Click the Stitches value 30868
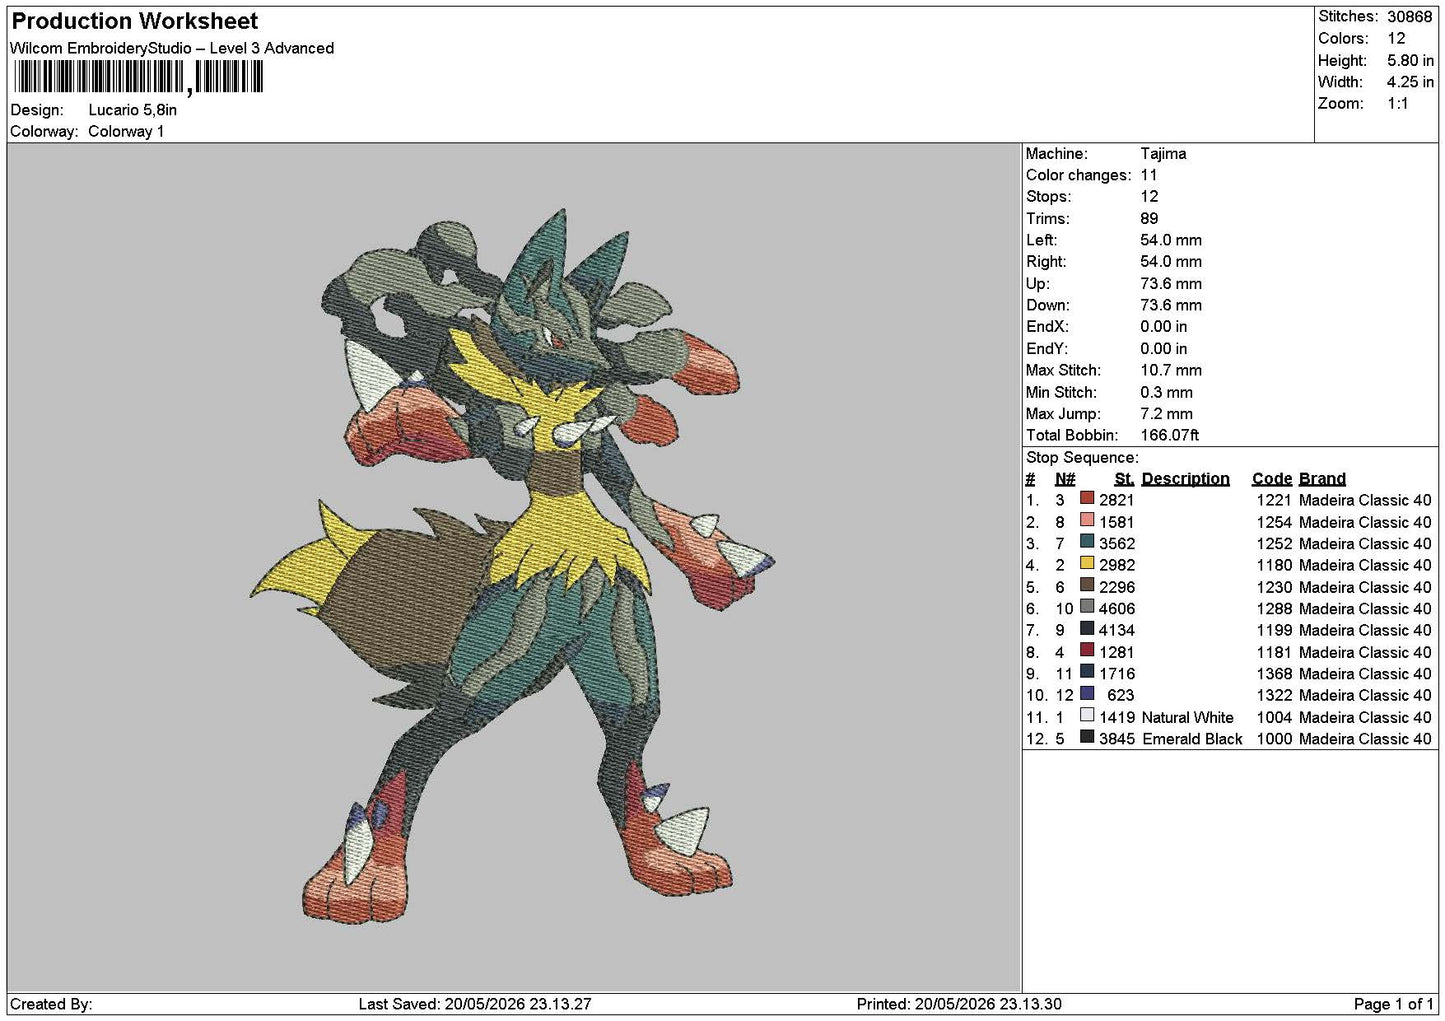 [1409, 17]
